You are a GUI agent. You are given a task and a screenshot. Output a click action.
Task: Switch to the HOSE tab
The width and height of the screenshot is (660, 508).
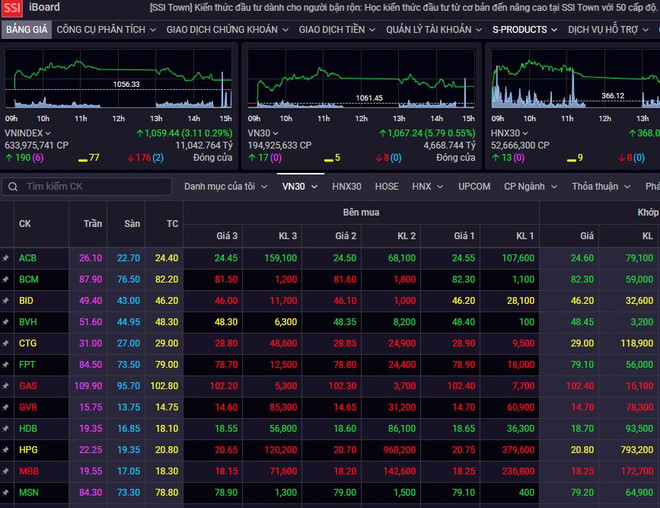pos(386,186)
